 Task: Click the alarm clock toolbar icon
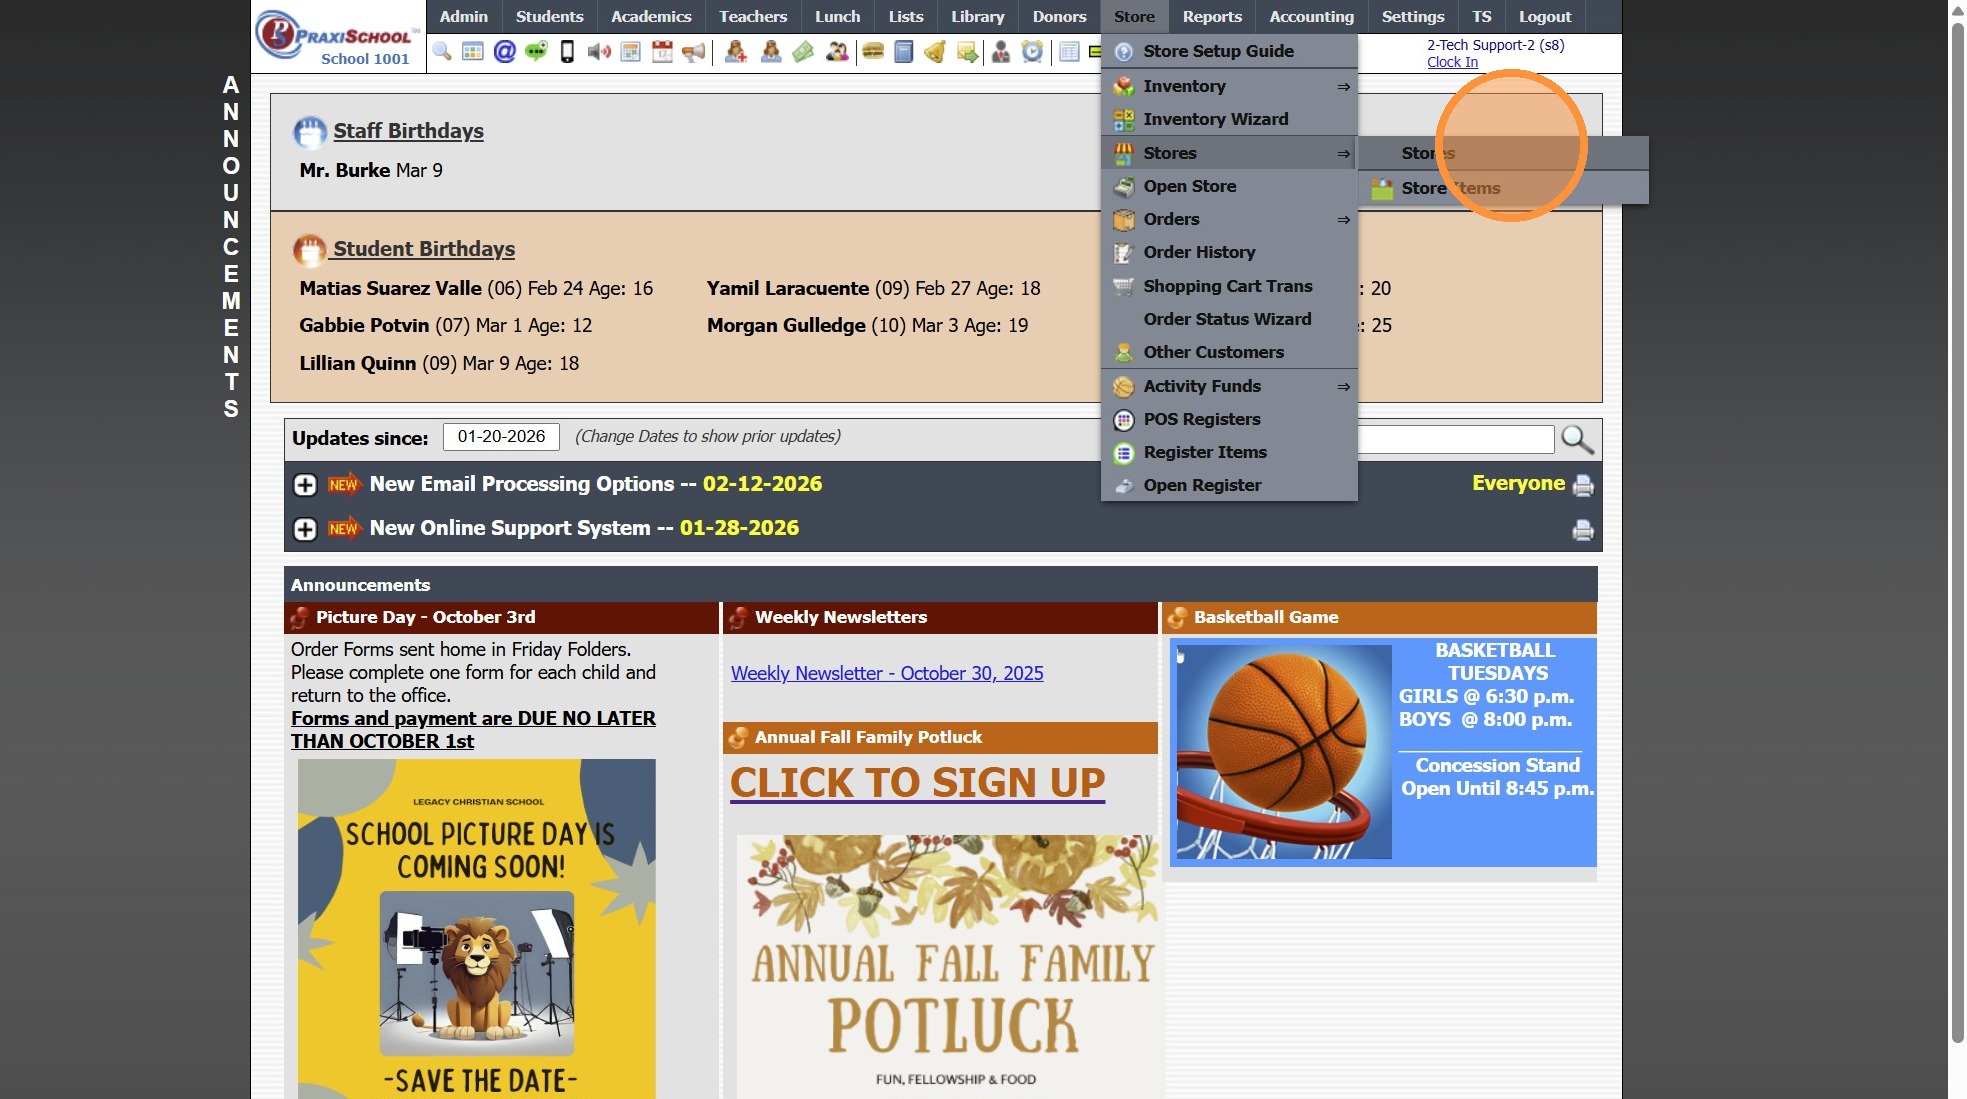(1032, 51)
